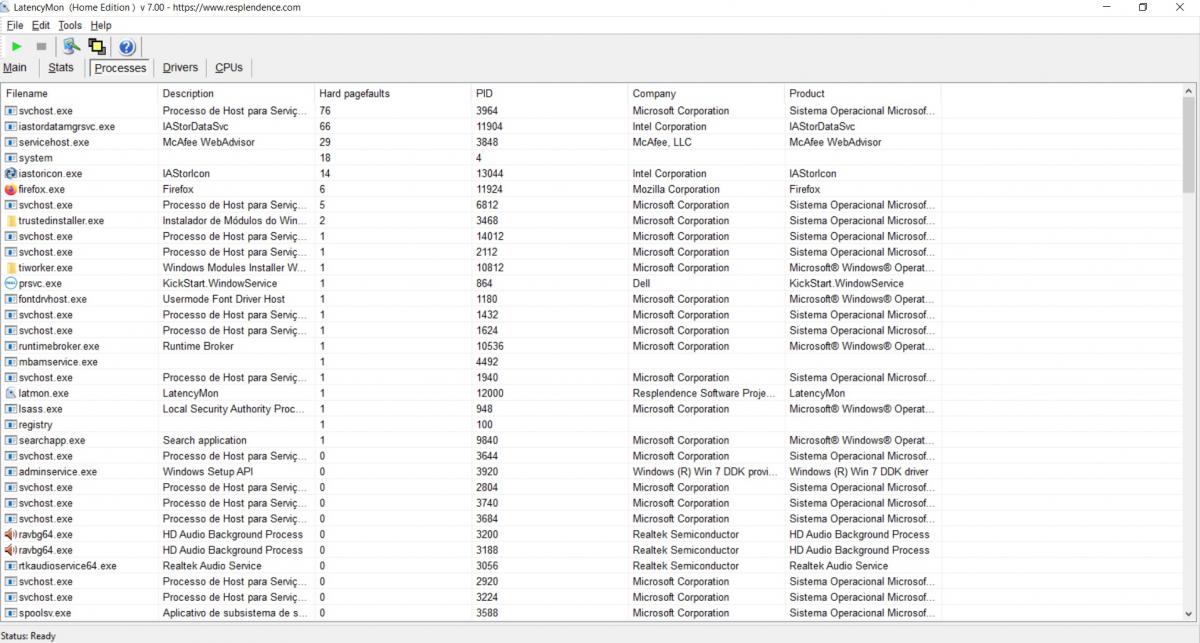
Task: Click the icon beside runtimebroker.exe
Action: point(11,346)
